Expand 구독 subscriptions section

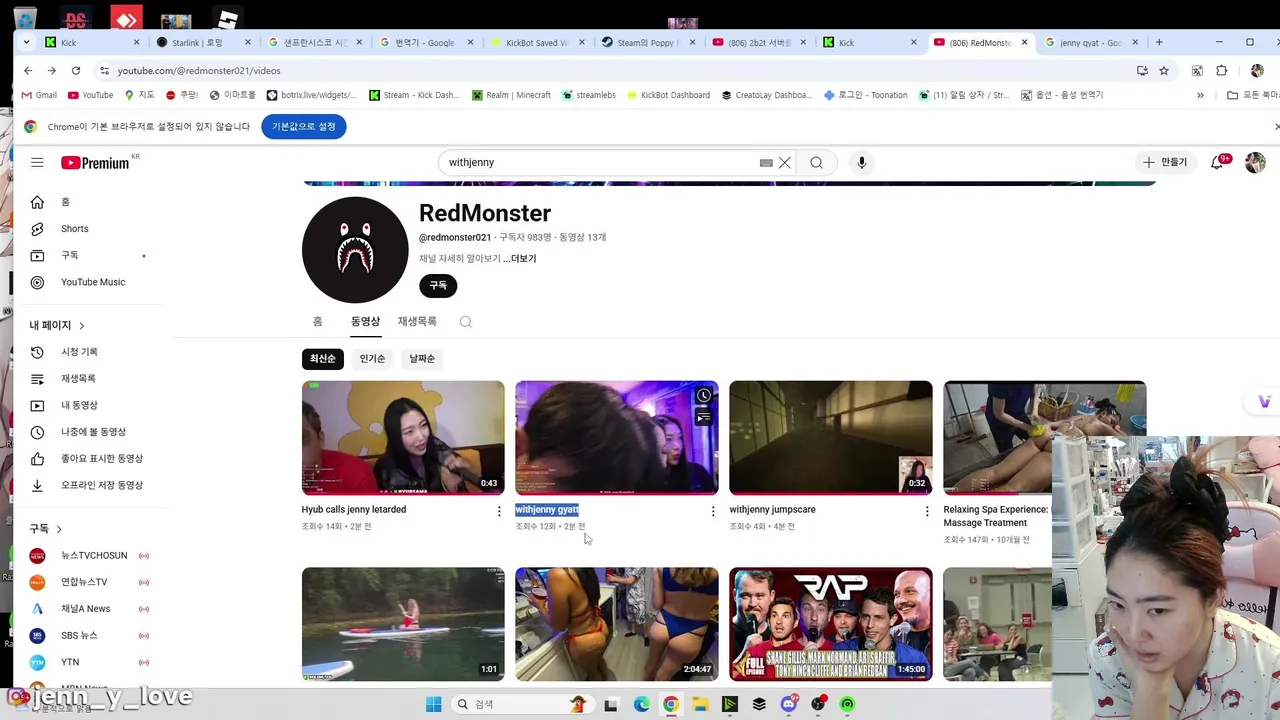[x=46, y=528]
